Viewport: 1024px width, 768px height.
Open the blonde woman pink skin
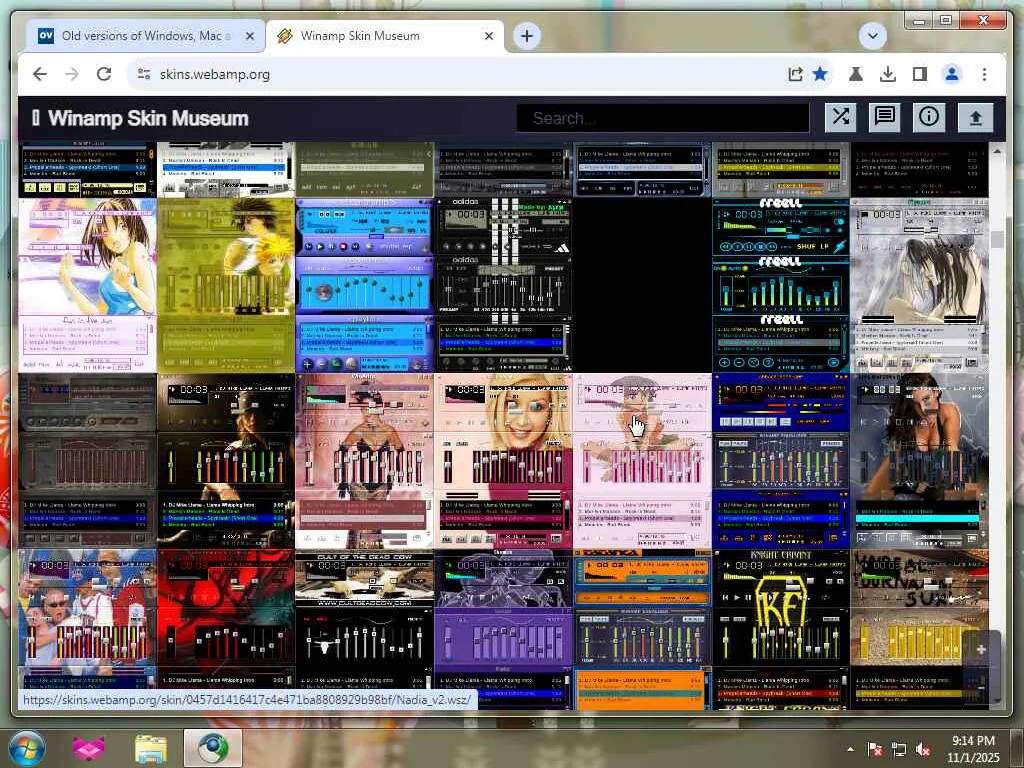coord(504,460)
